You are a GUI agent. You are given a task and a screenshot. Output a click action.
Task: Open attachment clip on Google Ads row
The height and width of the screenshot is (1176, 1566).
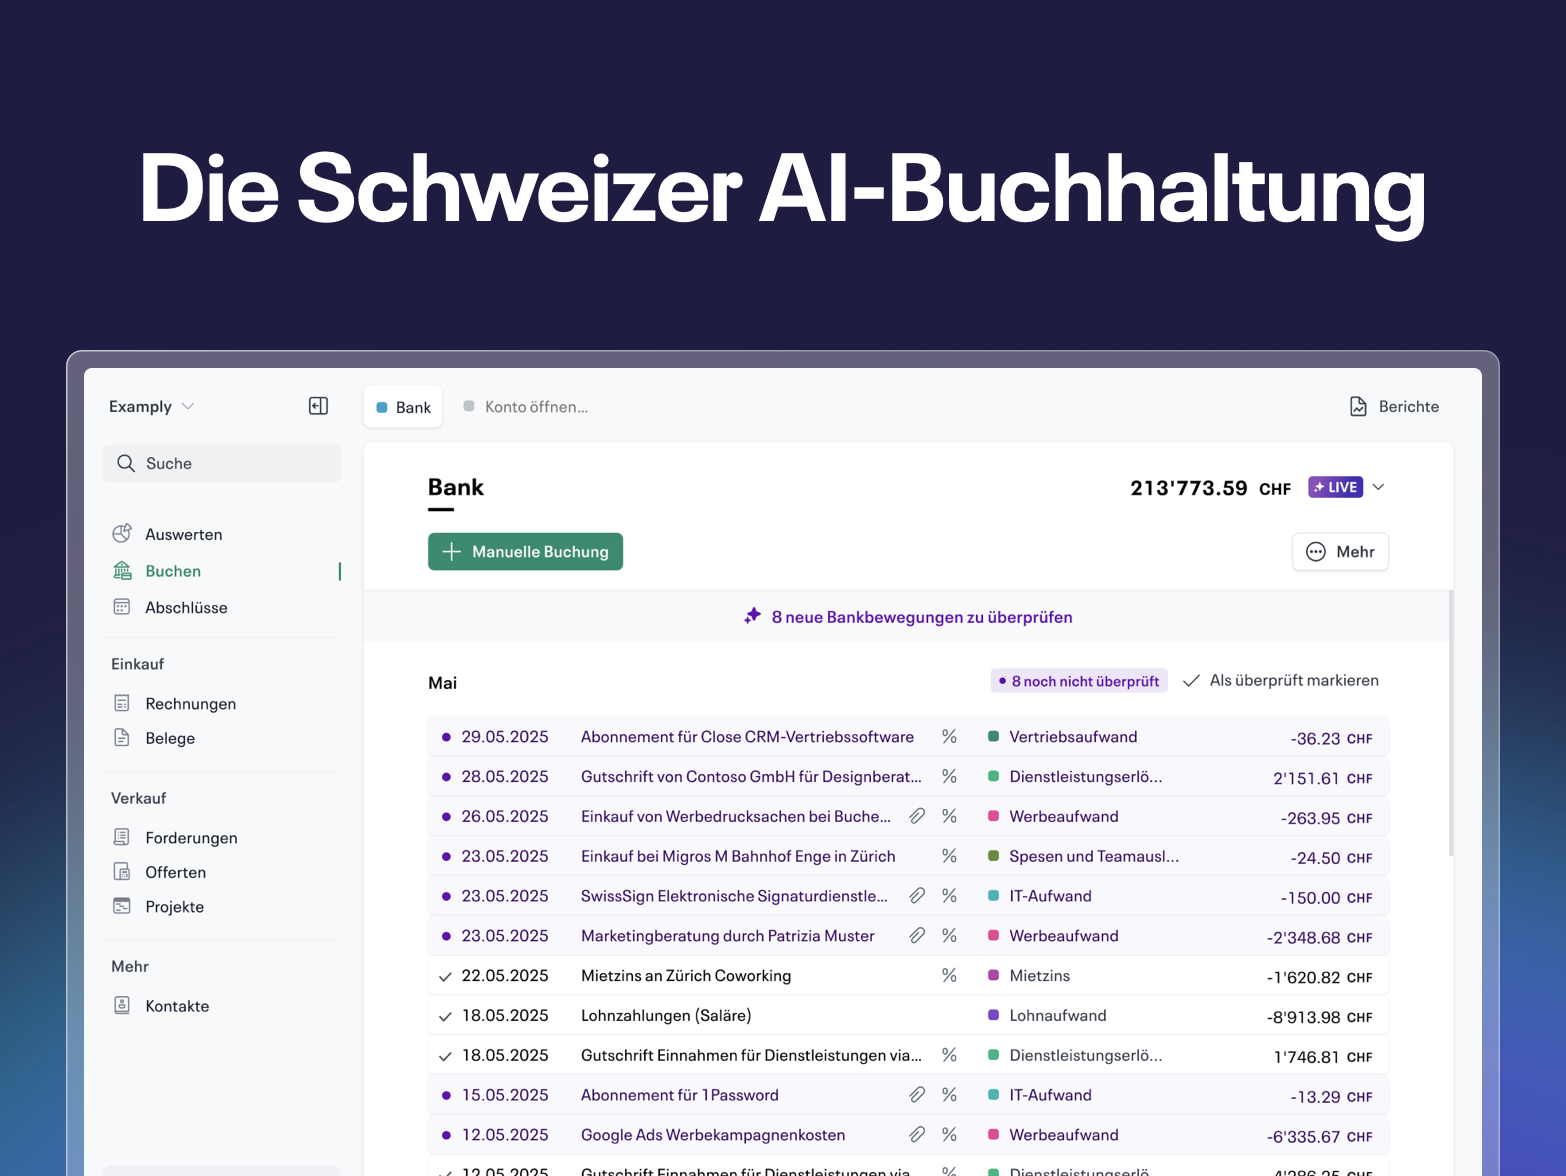pos(917,1135)
